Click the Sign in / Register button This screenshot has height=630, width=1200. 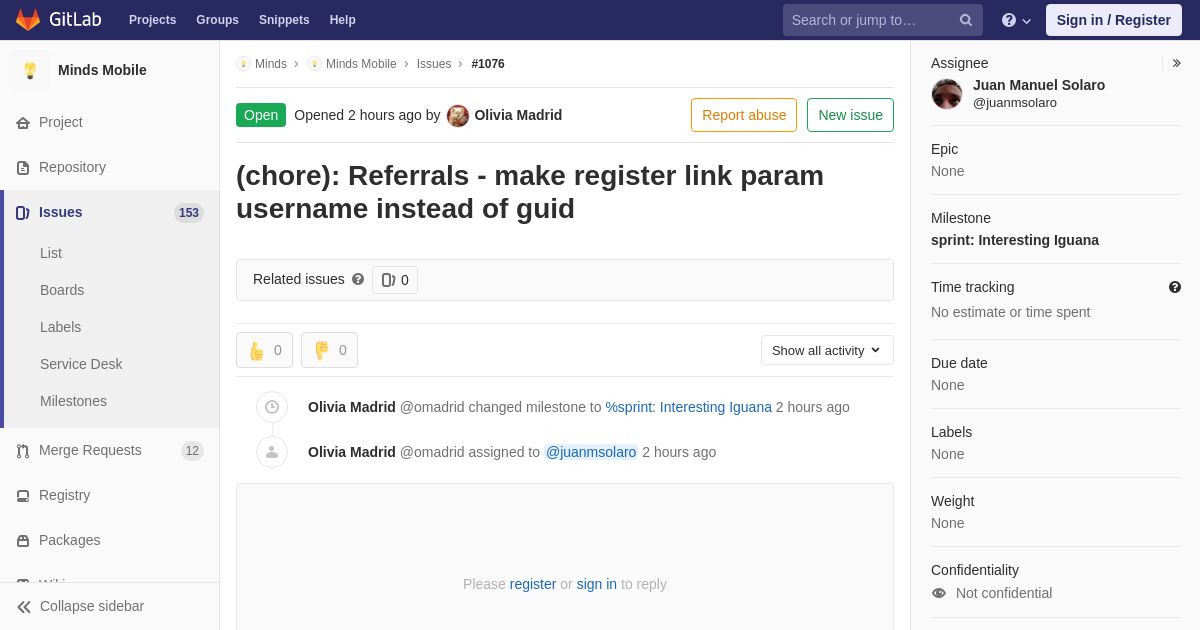pos(1114,20)
